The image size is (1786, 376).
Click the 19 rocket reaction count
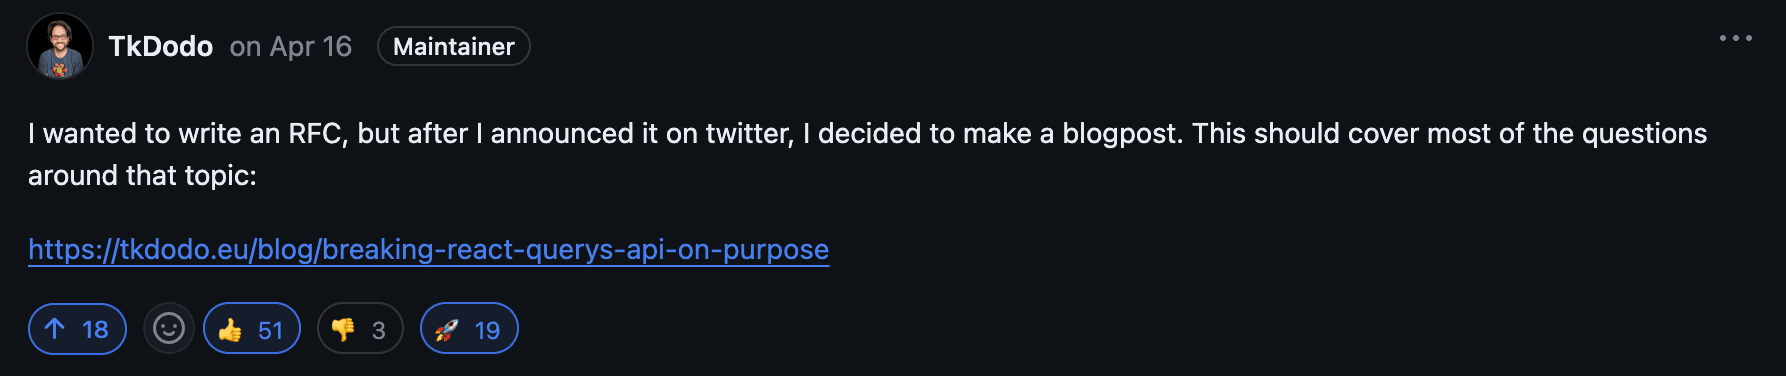coord(487,331)
